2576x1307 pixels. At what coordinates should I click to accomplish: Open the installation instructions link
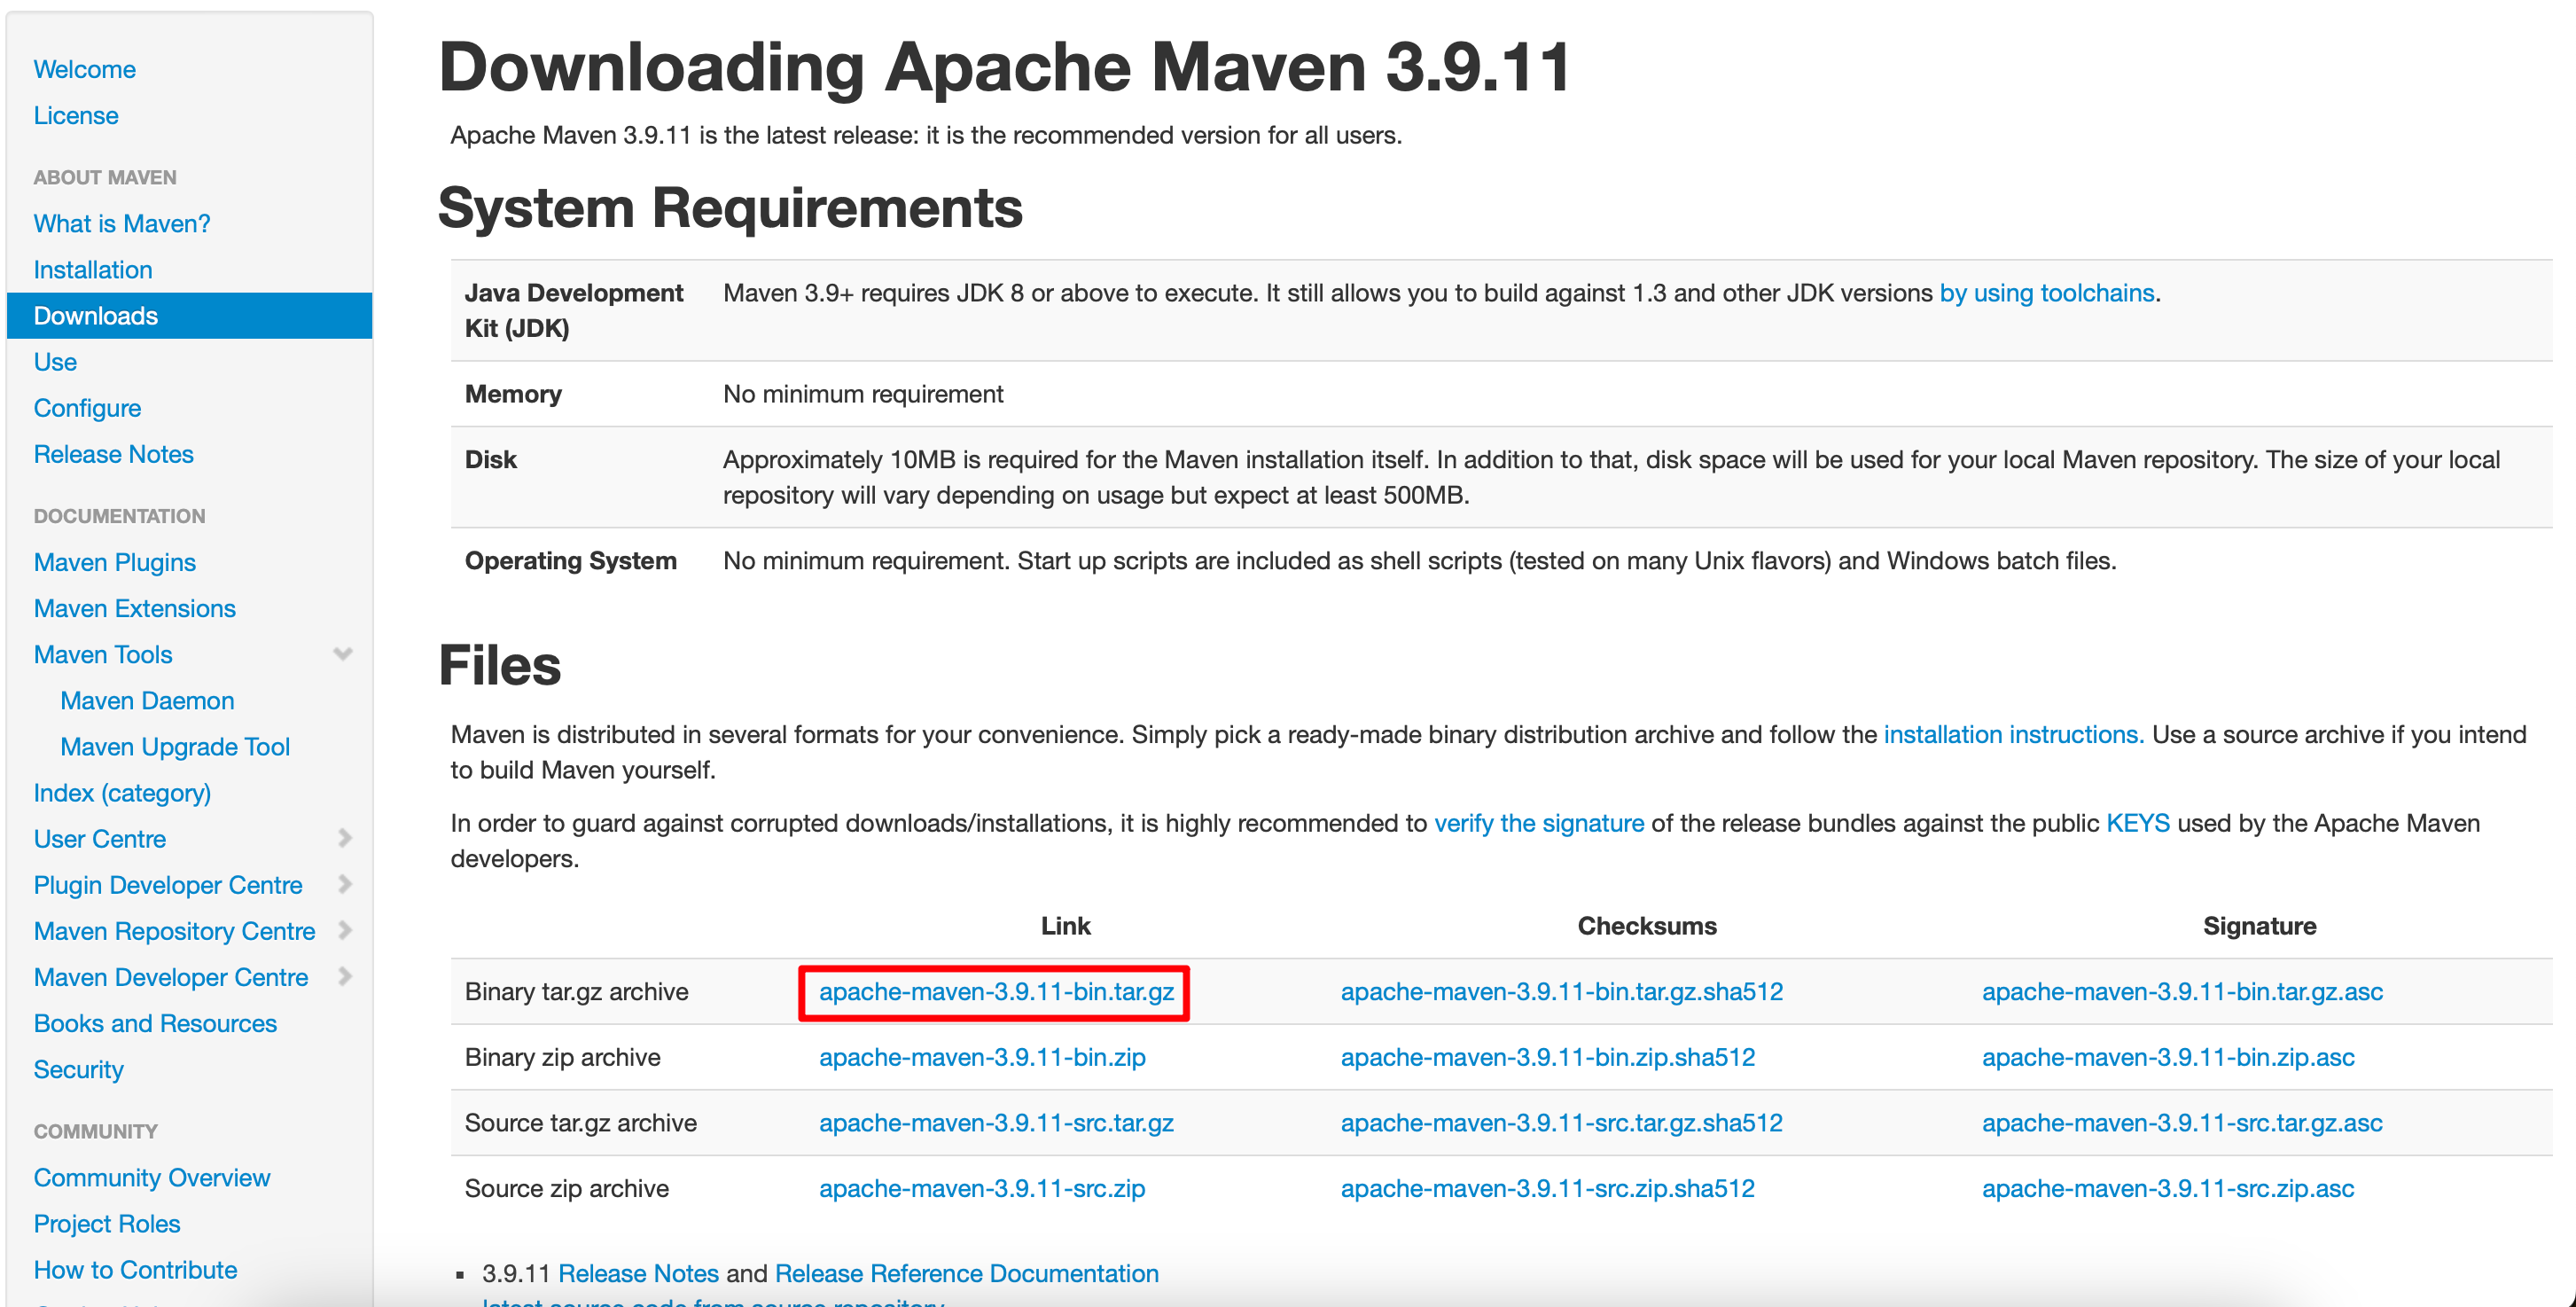point(2013,735)
